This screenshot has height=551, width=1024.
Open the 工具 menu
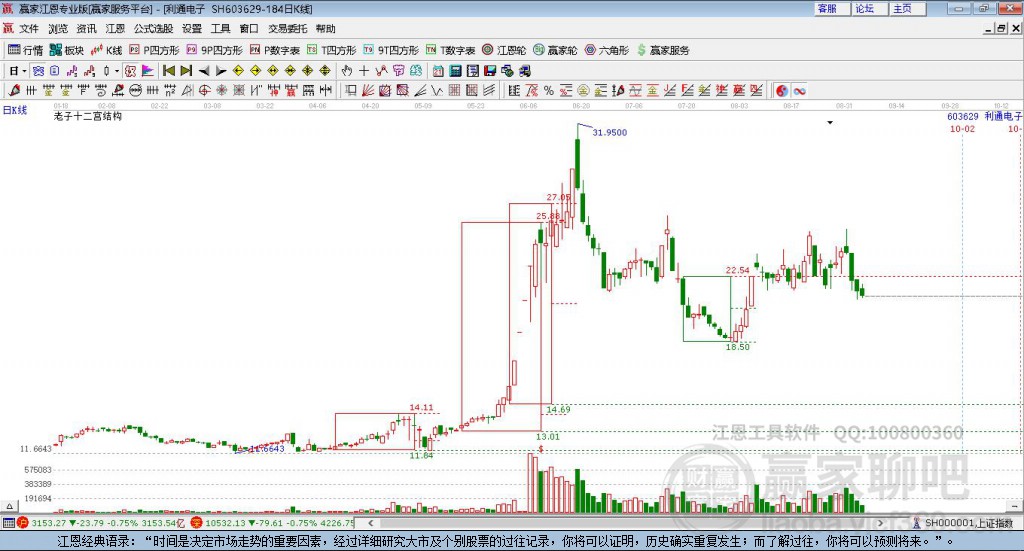[220, 29]
